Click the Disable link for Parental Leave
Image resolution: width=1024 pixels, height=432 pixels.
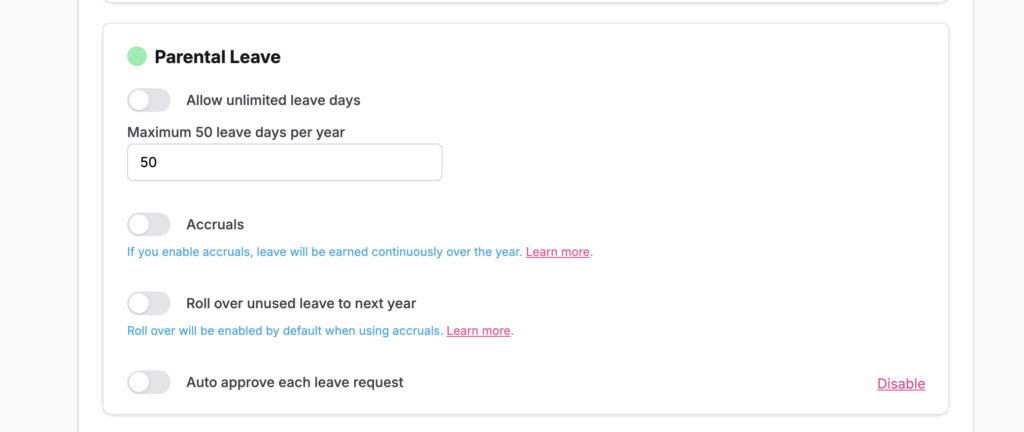[901, 384]
